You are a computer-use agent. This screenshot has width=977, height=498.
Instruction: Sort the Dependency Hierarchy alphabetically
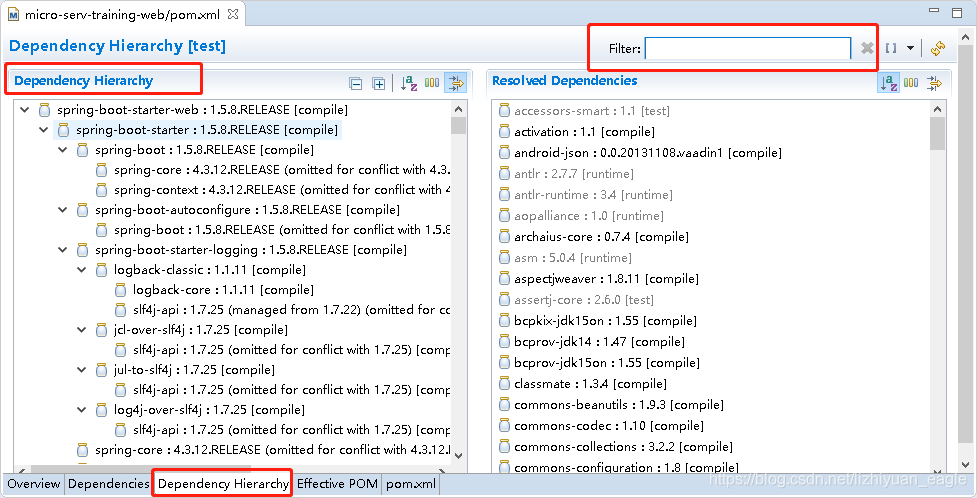[x=409, y=84]
